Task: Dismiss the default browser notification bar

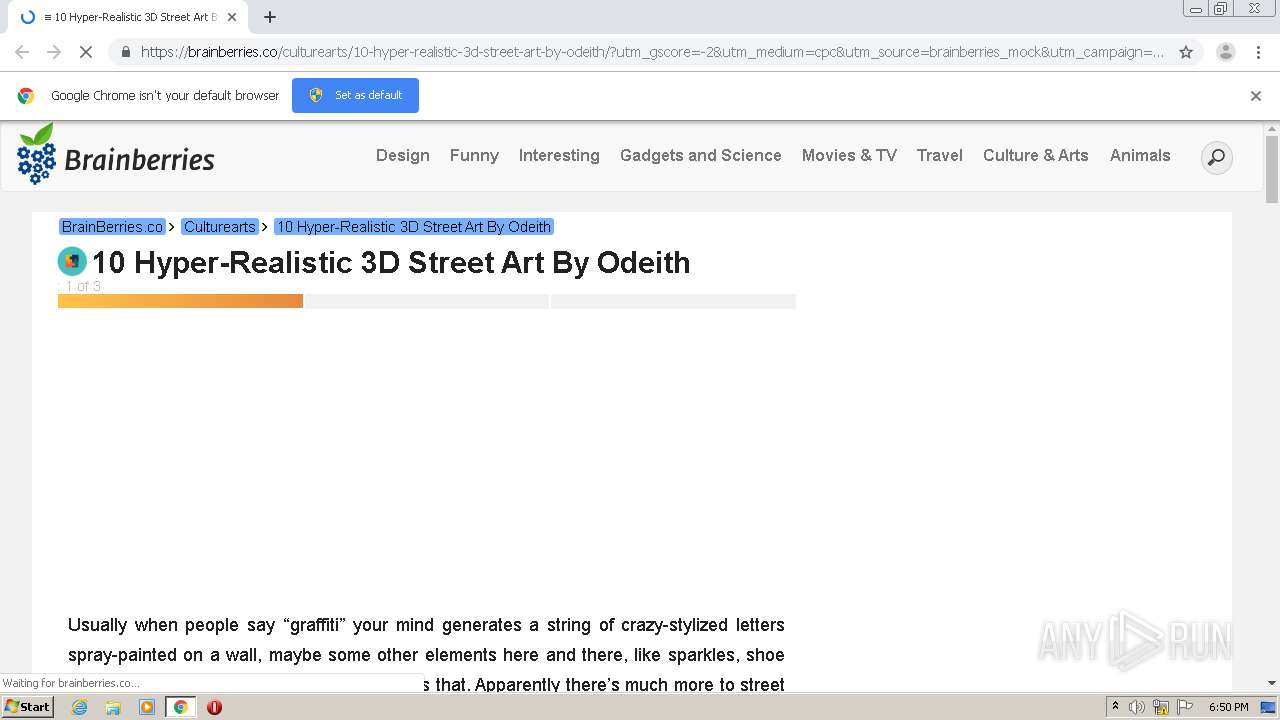Action: [x=1256, y=96]
